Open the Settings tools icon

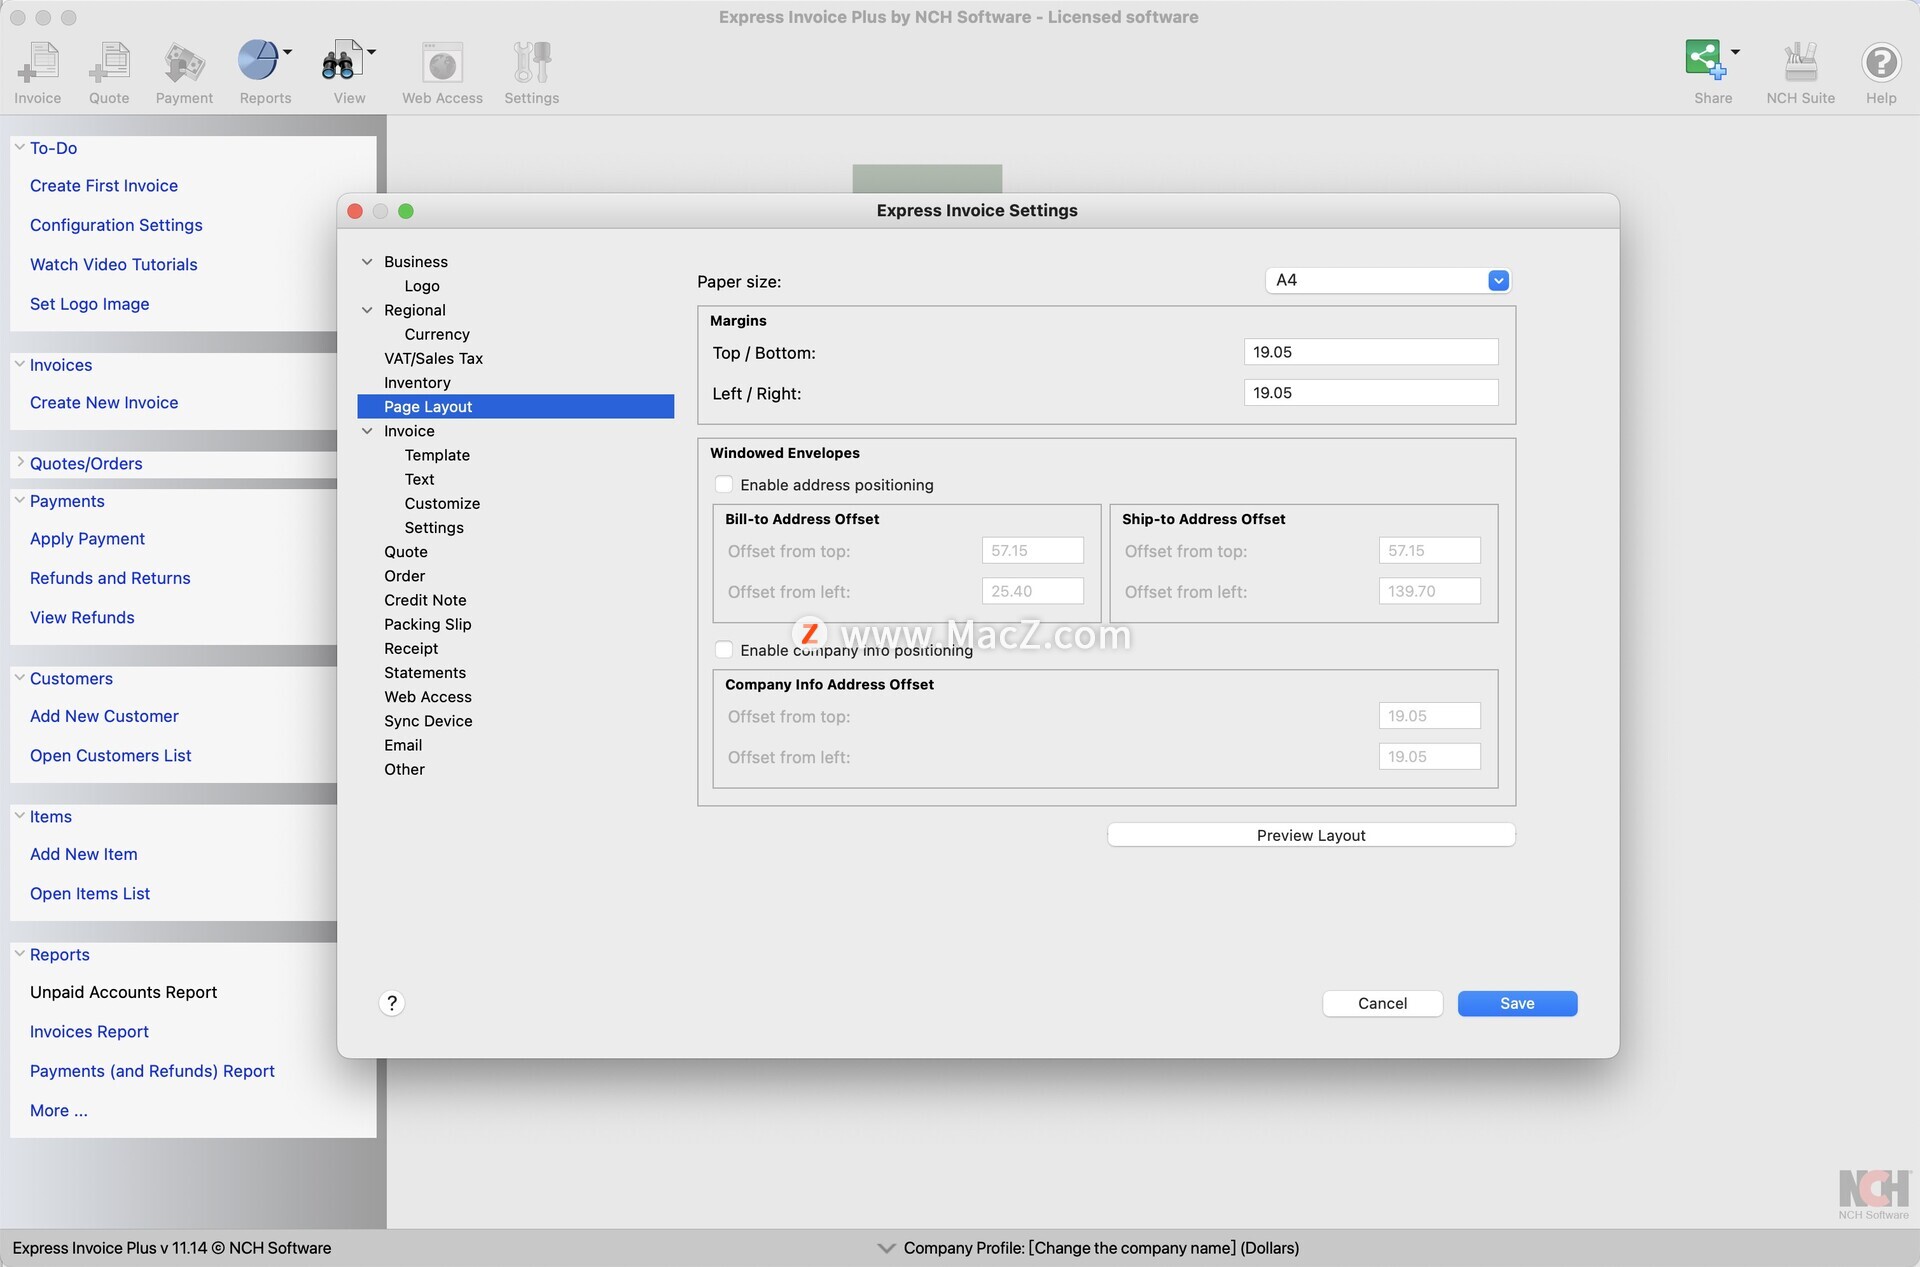(531, 62)
